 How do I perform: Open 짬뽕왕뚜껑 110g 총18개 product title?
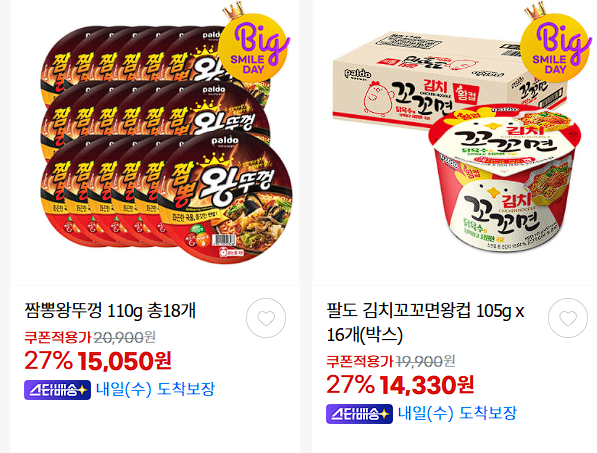tap(110, 311)
